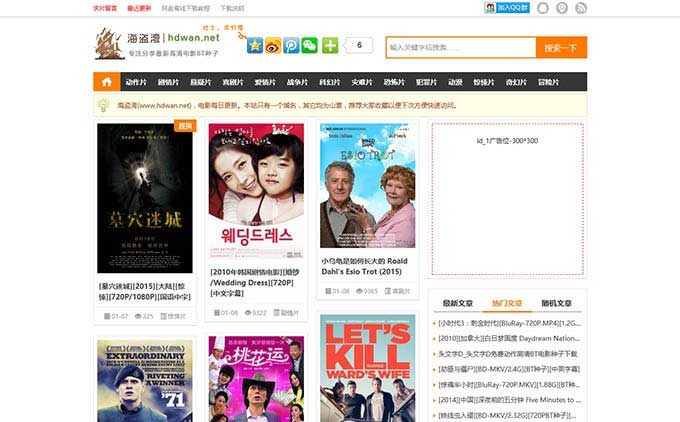Image resolution: width=680 pixels, height=422 pixels.
Task: Share to Tencent Weibo blue icon
Action: (291, 46)
